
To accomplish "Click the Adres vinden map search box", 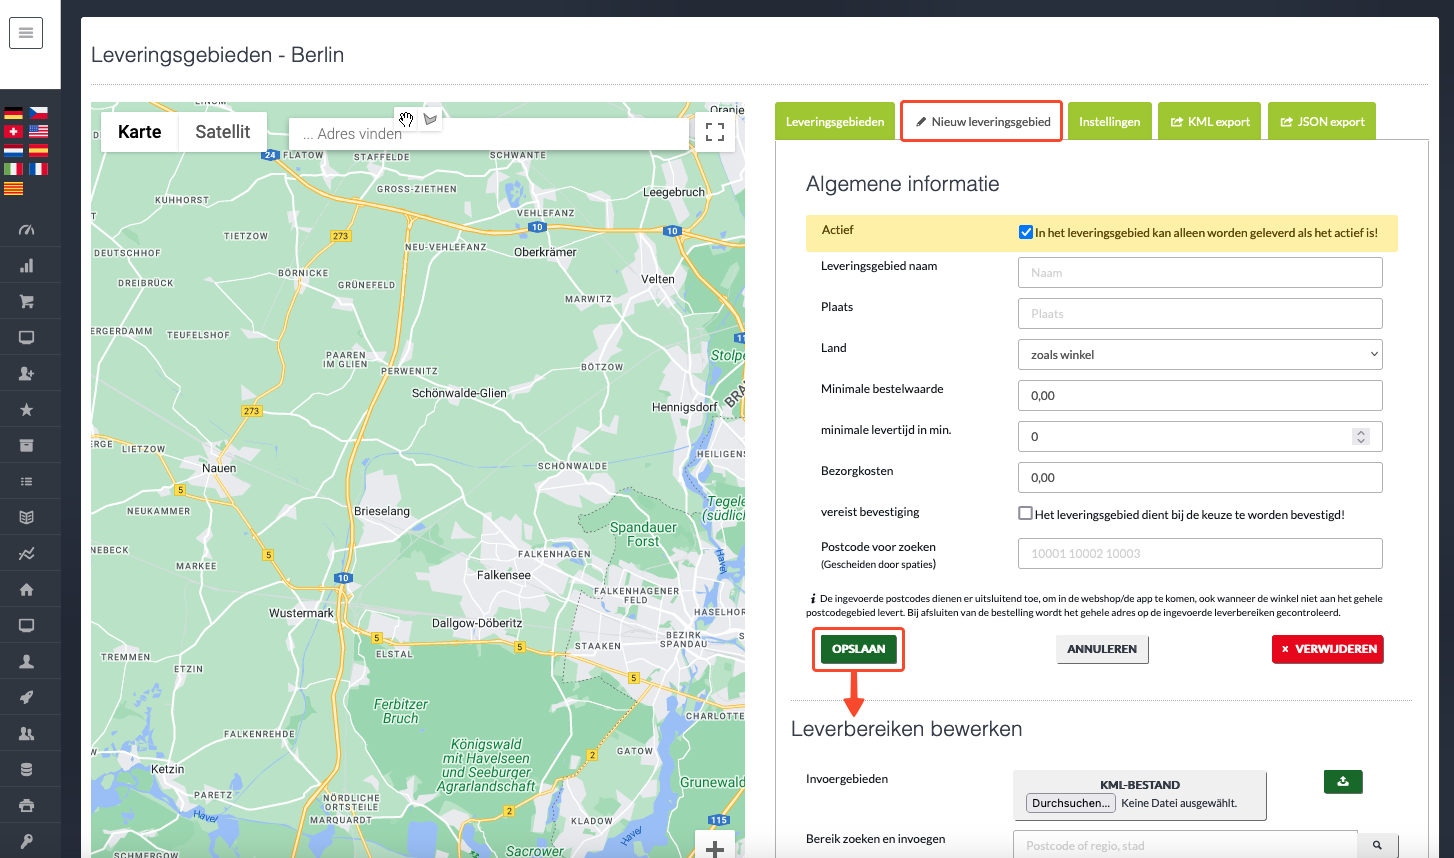I will coord(488,134).
